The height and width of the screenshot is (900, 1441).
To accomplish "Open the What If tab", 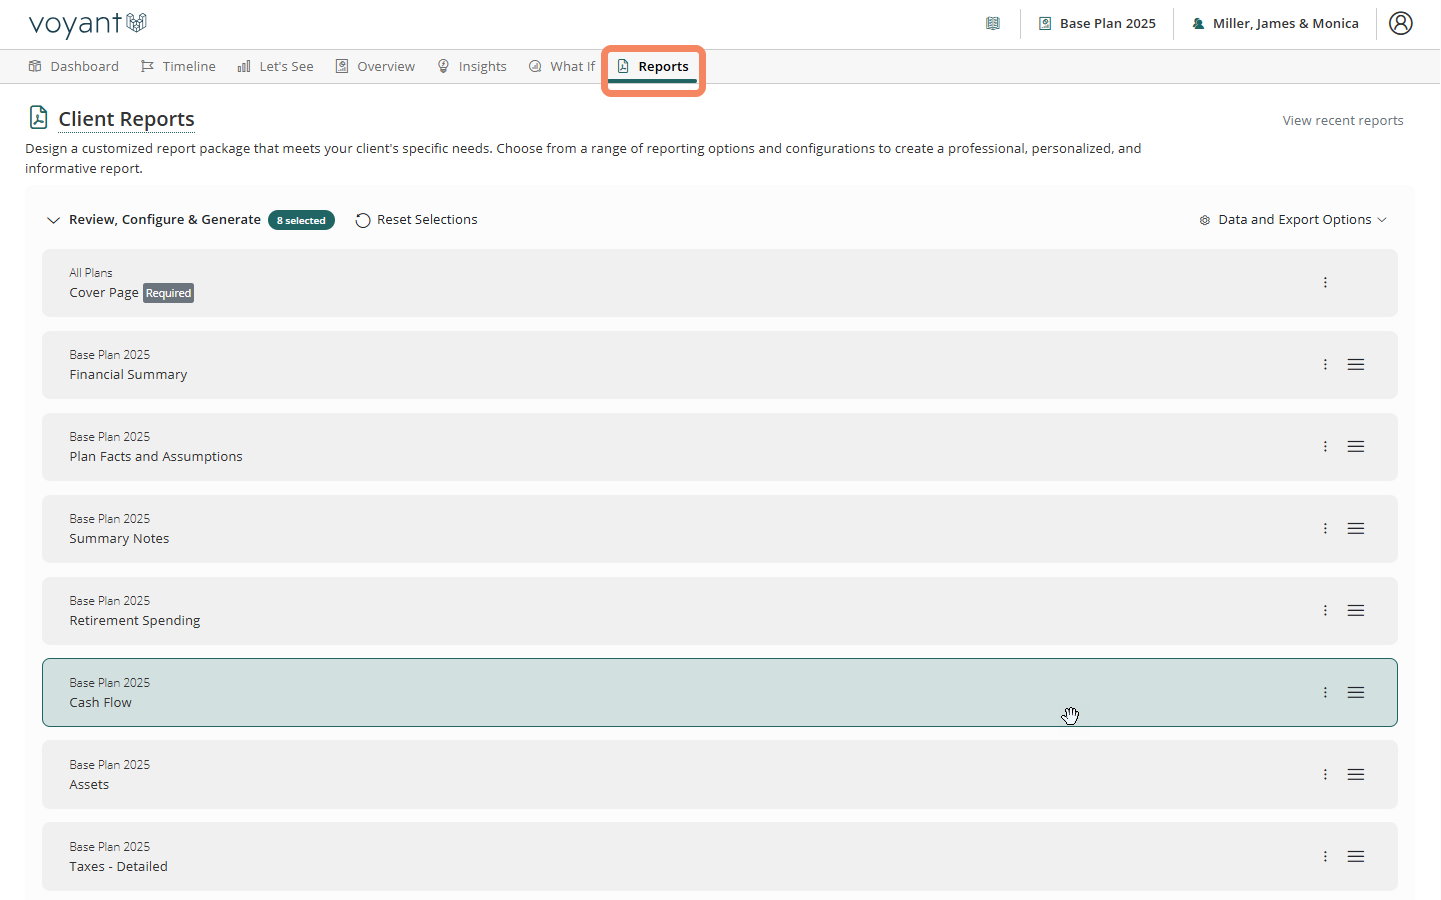I will [x=562, y=66].
